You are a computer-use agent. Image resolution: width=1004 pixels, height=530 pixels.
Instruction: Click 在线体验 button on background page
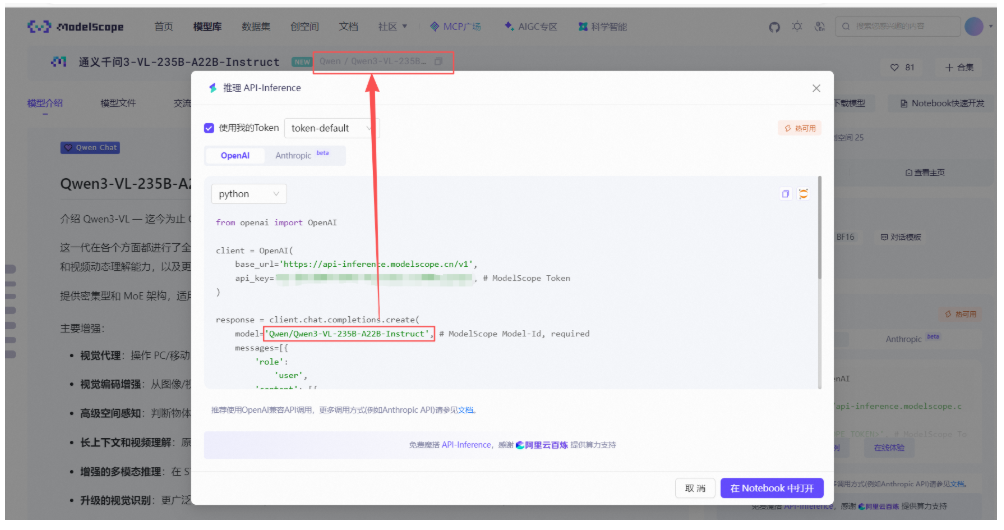coord(889,448)
